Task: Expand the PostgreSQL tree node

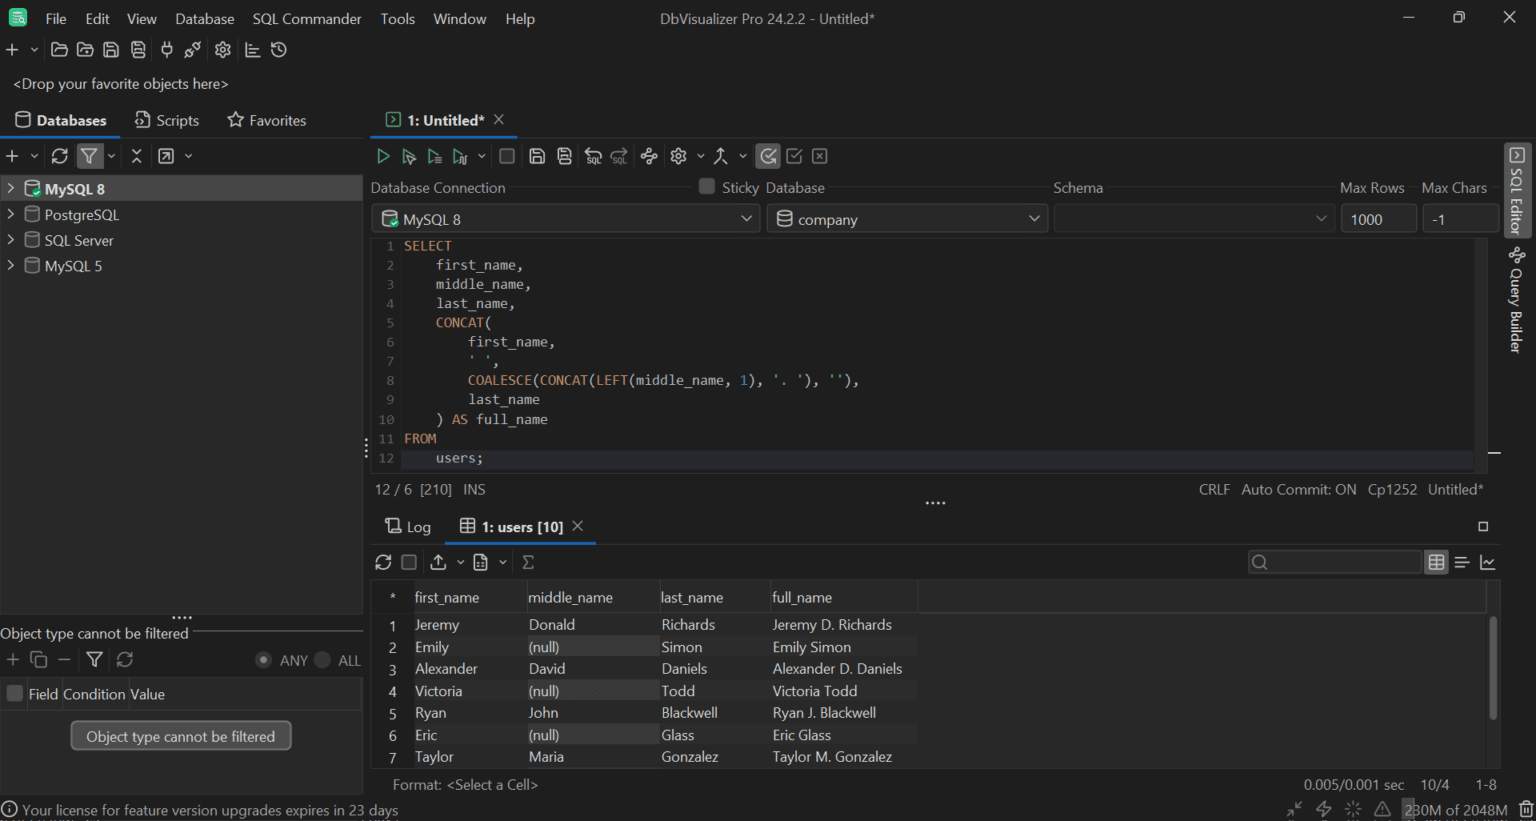Action: [11, 214]
